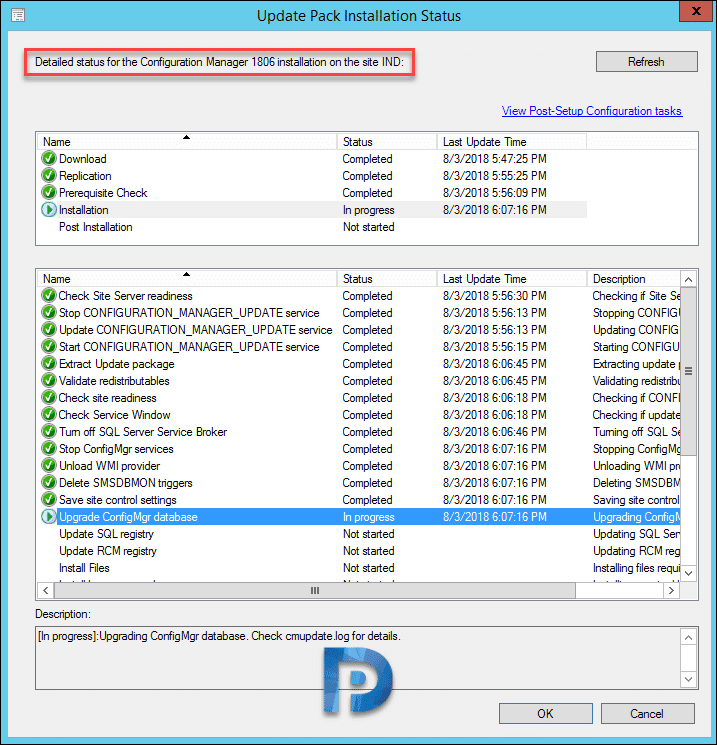Click the Cancel button

click(647, 714)
